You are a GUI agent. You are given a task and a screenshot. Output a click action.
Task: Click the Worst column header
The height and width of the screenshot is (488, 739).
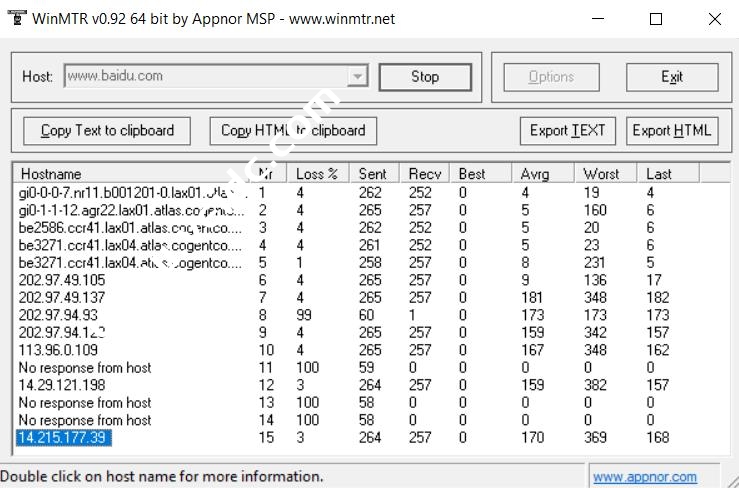pos(601,174)
